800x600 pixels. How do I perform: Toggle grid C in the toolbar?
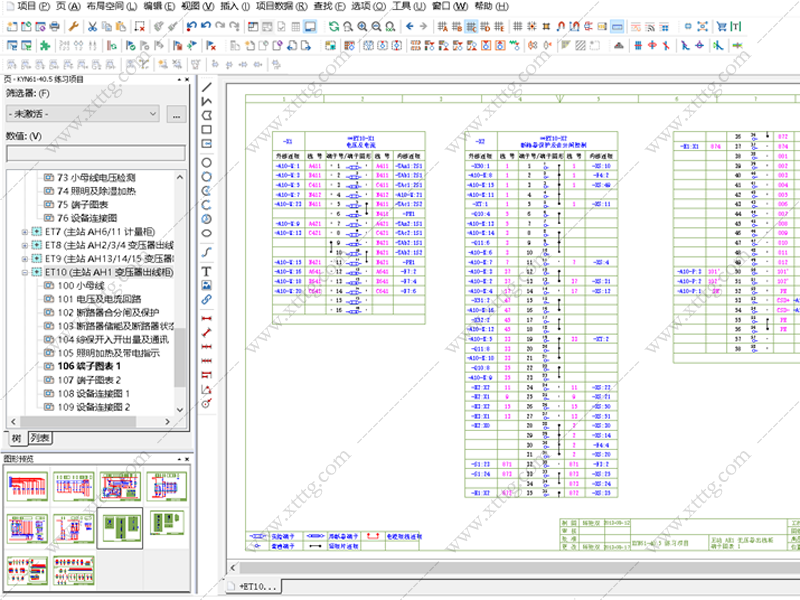(x=471, y=27)
